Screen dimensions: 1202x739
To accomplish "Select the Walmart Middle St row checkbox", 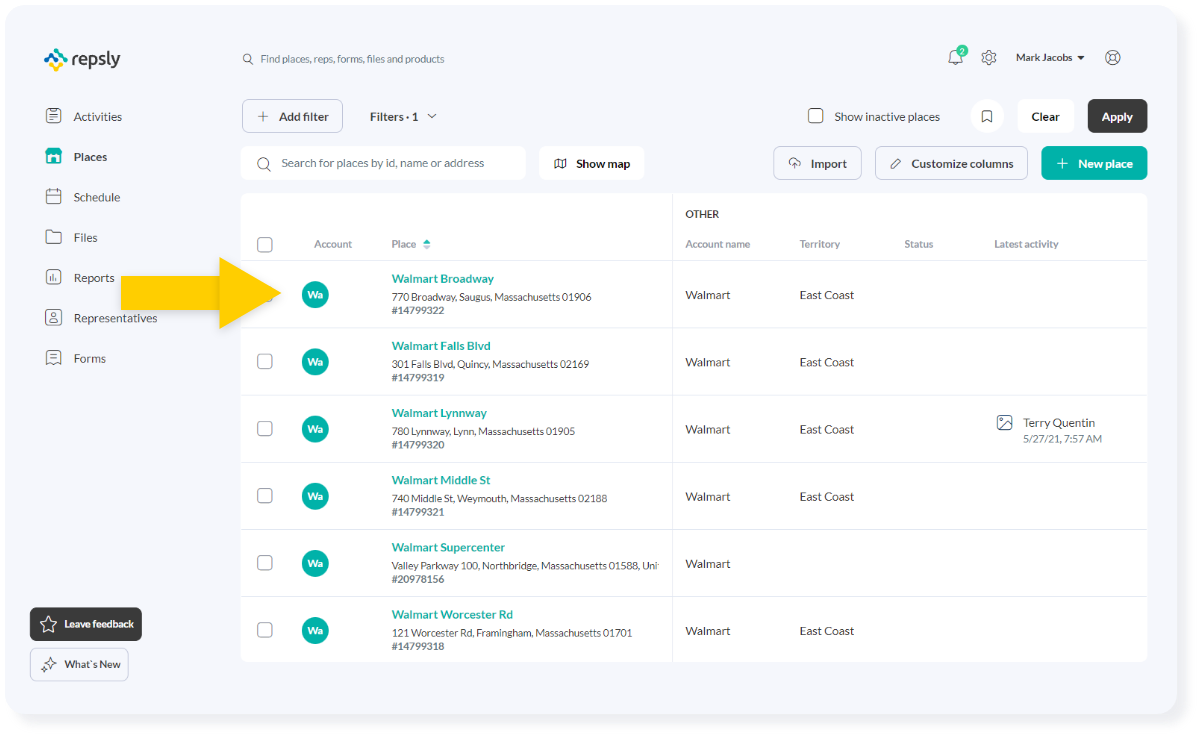I will pos(265,495).
